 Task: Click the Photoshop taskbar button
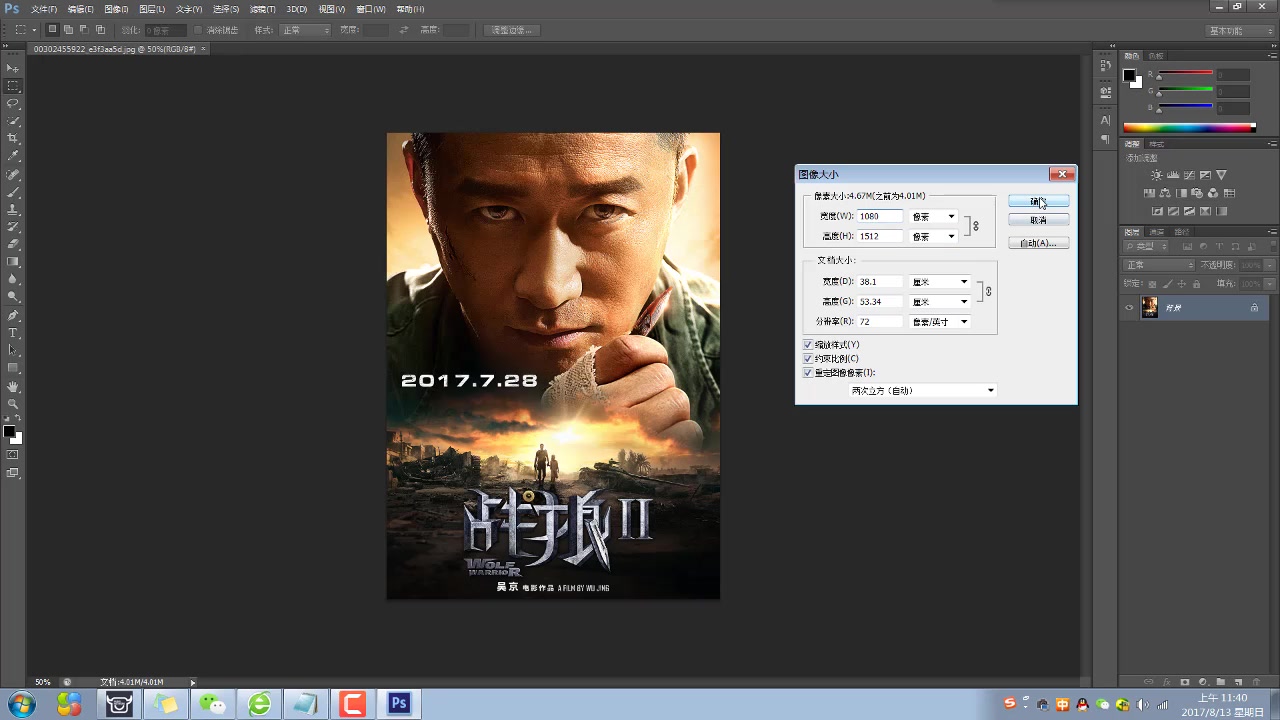pos(399,704)
